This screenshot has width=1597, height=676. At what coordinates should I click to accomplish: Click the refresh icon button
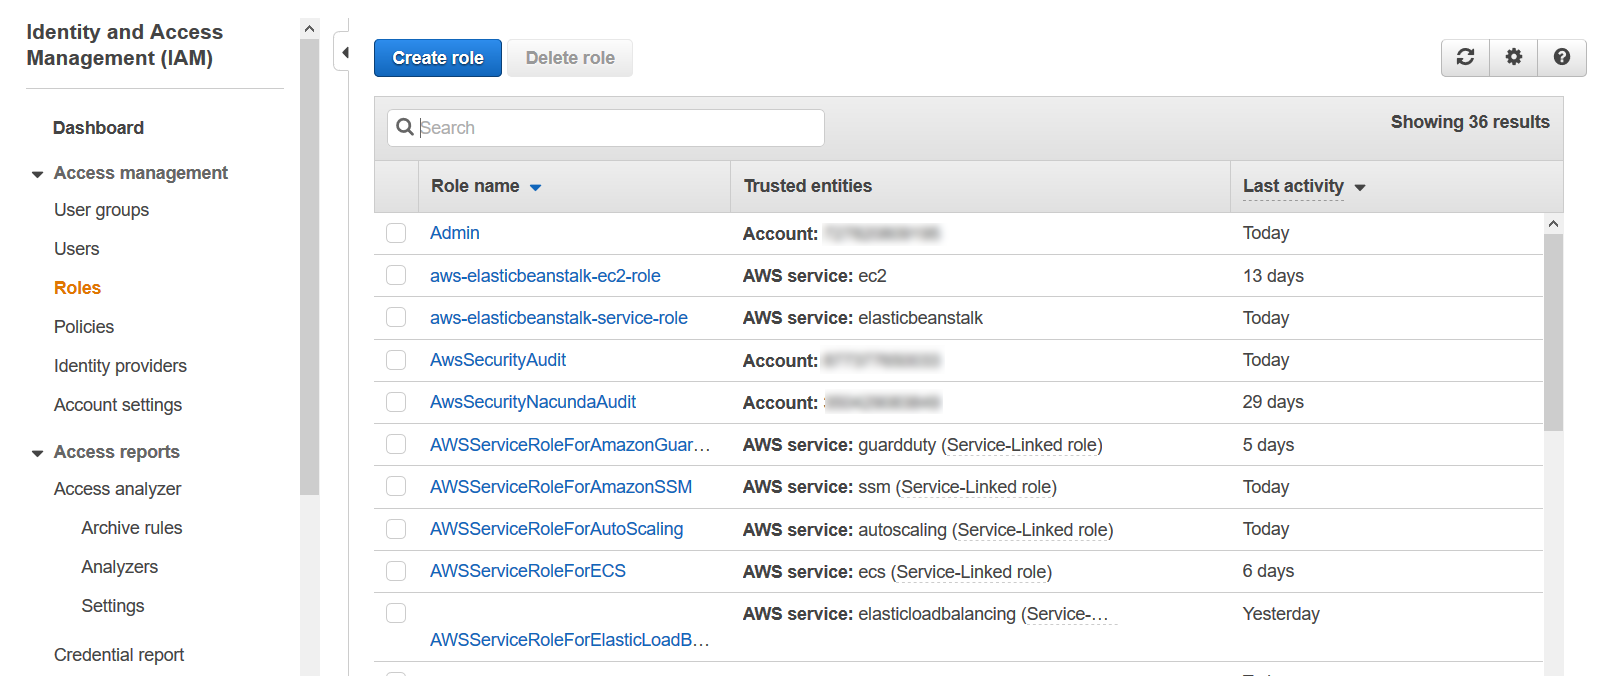tap(1465, 57)
